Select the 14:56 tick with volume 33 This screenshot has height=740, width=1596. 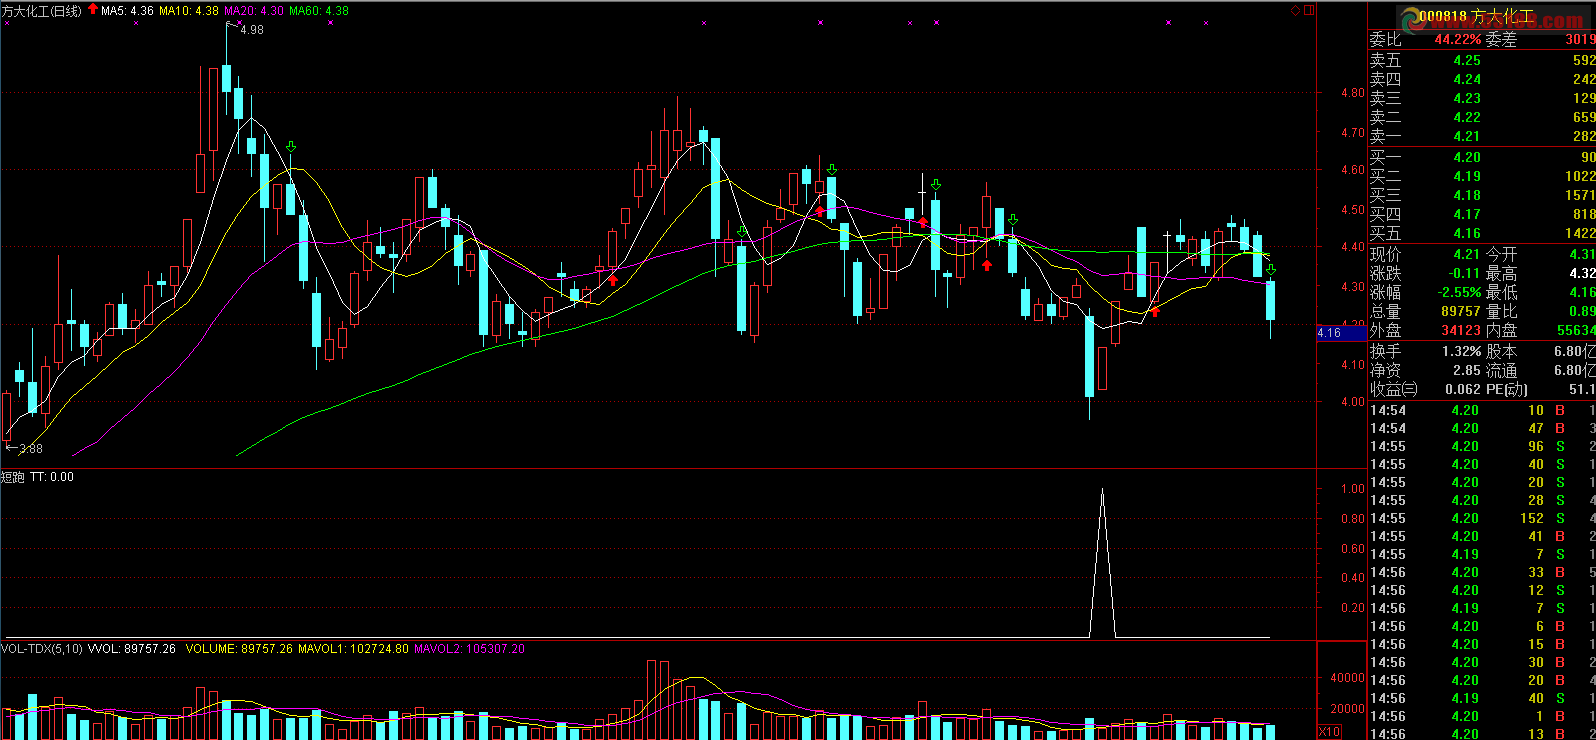tap(1482, 572)
